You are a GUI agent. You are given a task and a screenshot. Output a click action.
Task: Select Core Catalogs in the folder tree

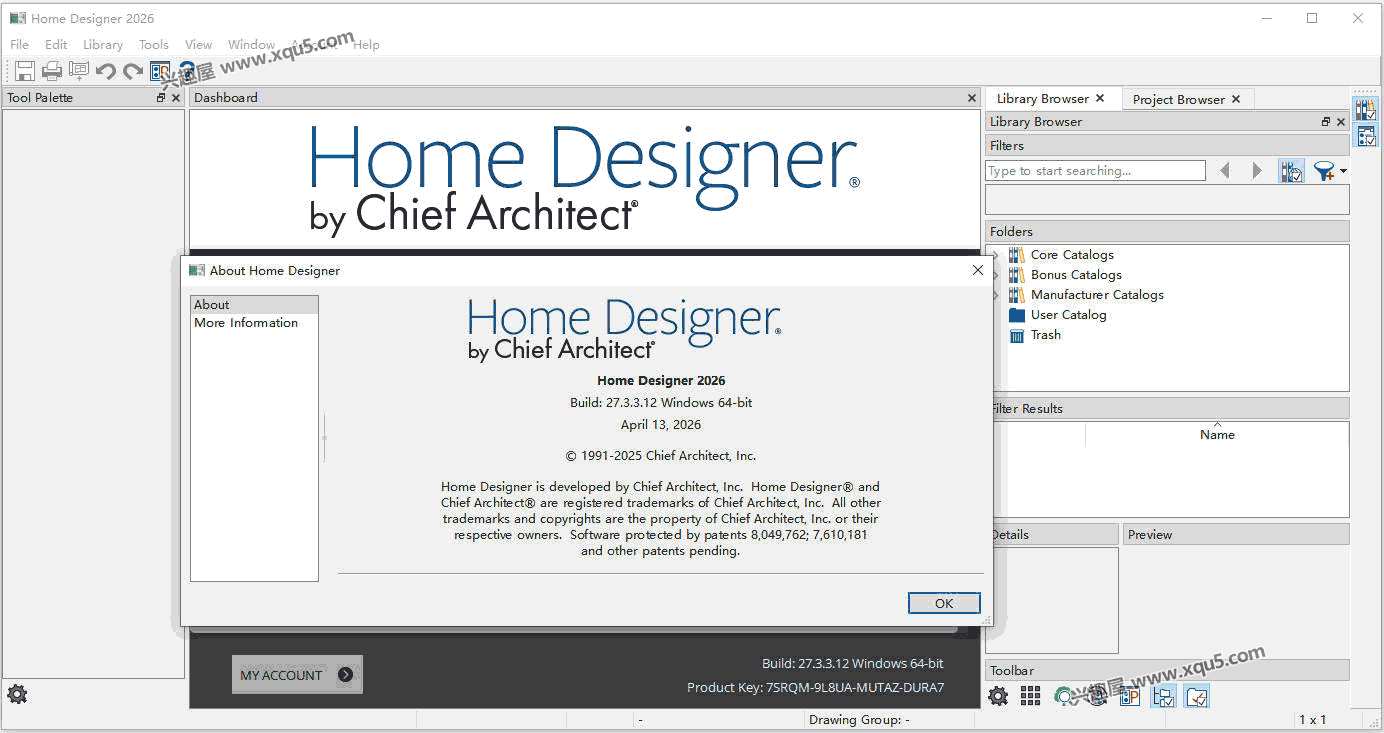click(1072, 255)
